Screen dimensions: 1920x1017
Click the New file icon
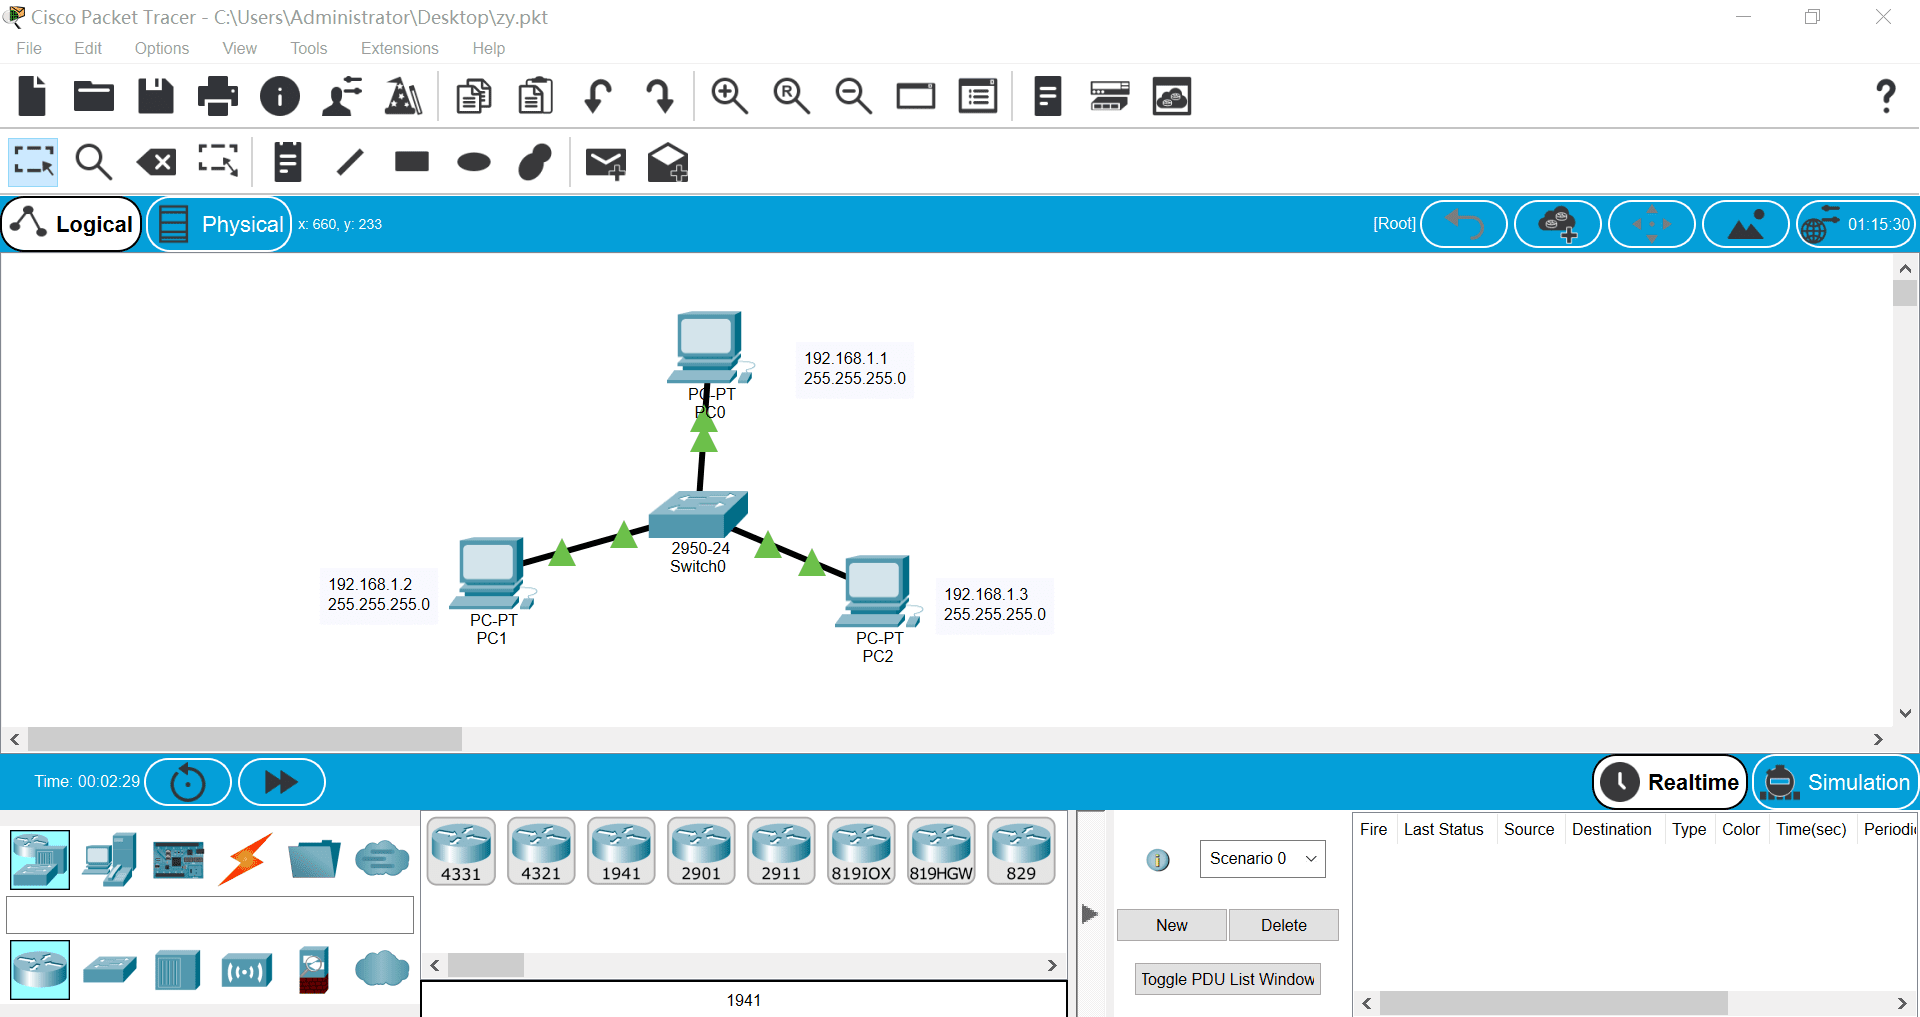pos(33,97)
